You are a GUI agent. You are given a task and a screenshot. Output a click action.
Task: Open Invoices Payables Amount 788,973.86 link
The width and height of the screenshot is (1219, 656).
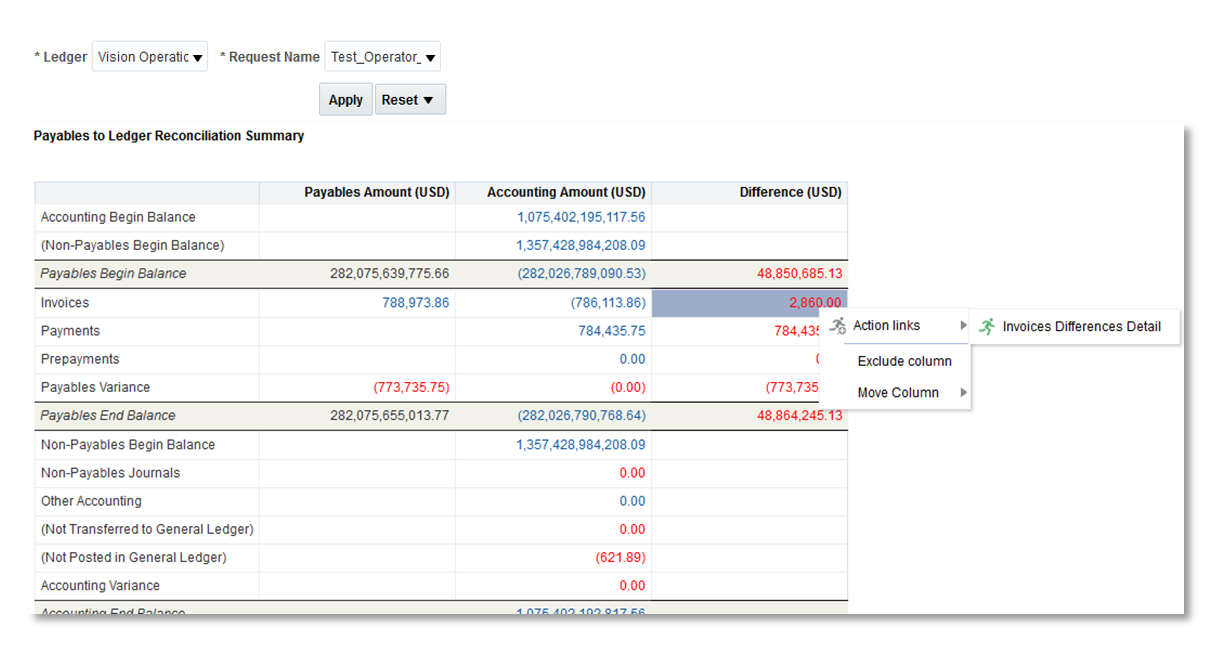pos(415,302)
